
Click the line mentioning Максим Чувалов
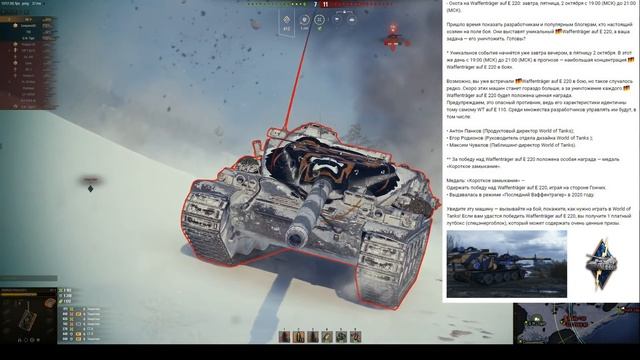click(x=511, y=145)
